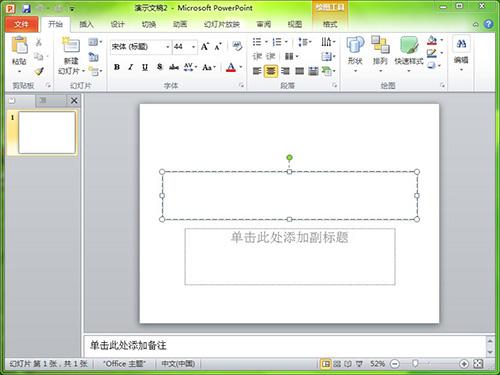Click the Cut scissors icon
The height and width of the screenshot is (375, 500).
tap(39, 42)
